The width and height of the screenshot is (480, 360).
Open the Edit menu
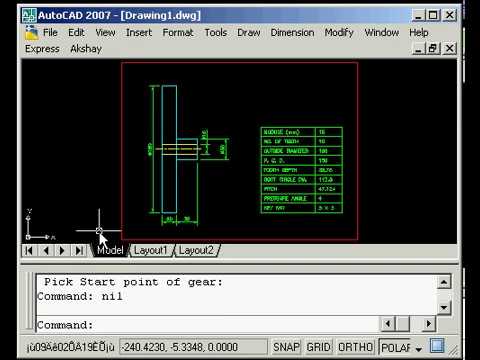[76, 33]
